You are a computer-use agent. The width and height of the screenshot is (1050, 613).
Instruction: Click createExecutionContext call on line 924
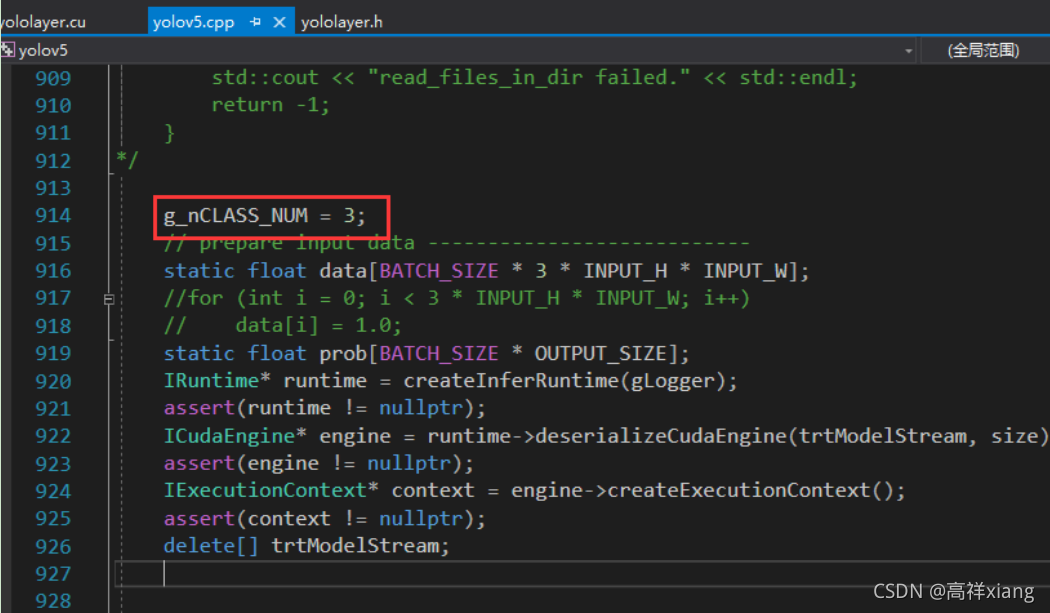739,490
